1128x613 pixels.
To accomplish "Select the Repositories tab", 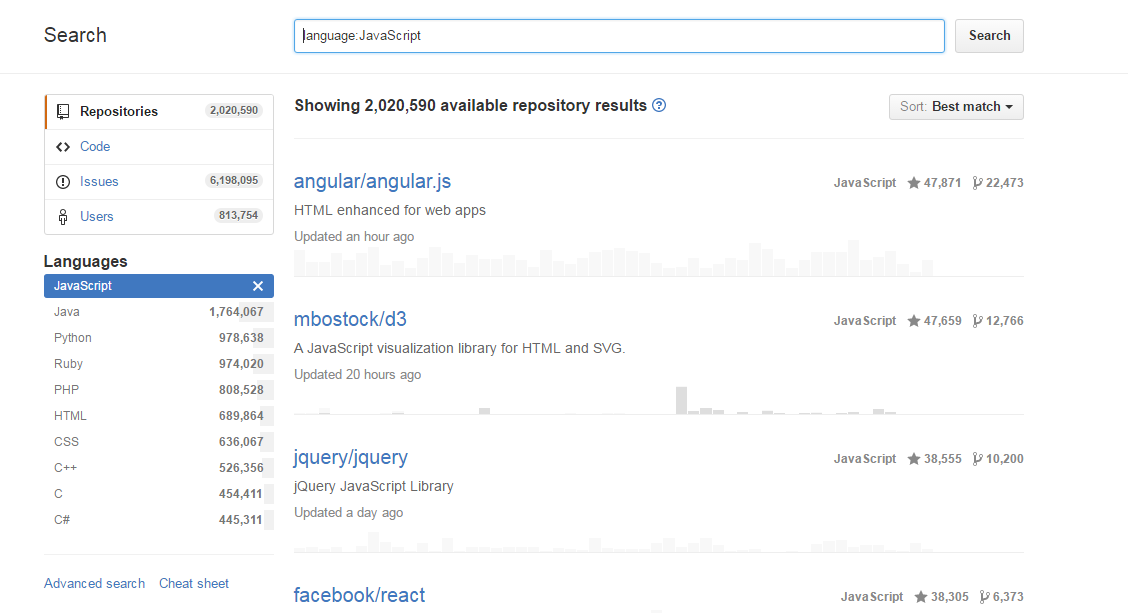I will pos(159,112).
